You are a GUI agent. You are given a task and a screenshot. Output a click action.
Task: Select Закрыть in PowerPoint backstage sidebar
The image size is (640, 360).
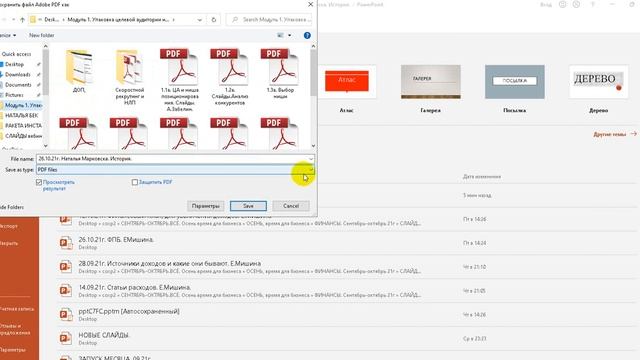pos(9,243)
